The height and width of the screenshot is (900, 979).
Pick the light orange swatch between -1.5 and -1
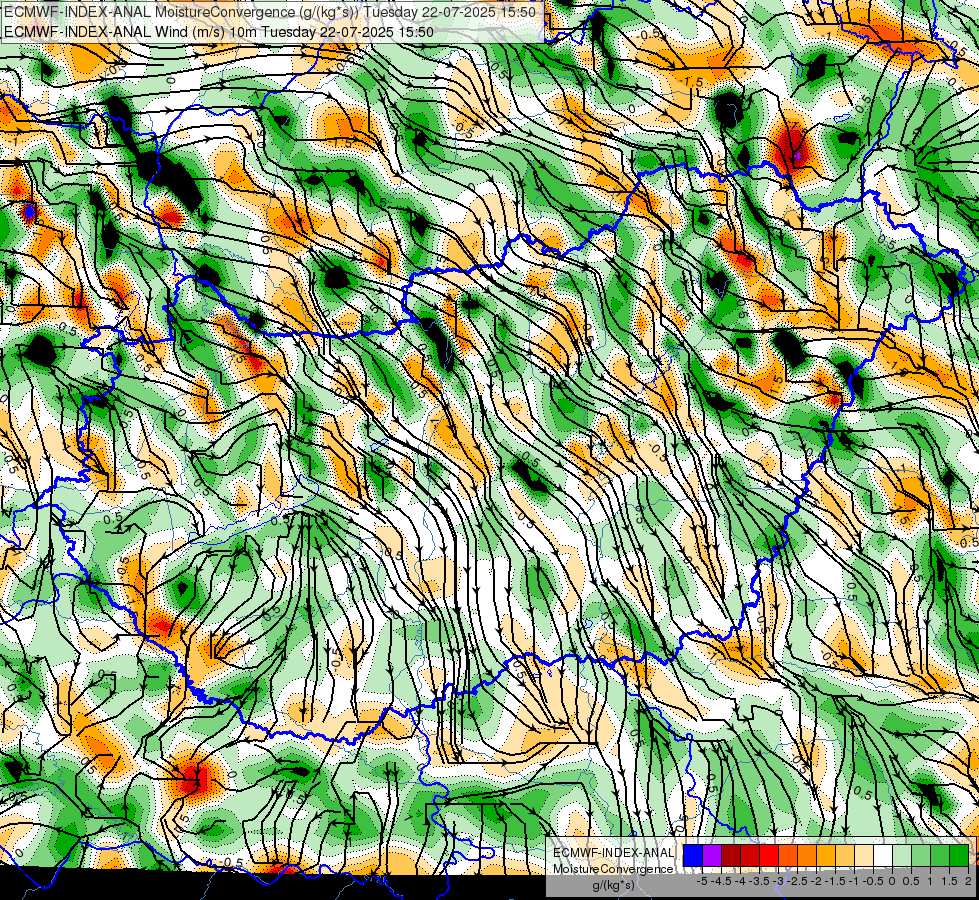845,856
